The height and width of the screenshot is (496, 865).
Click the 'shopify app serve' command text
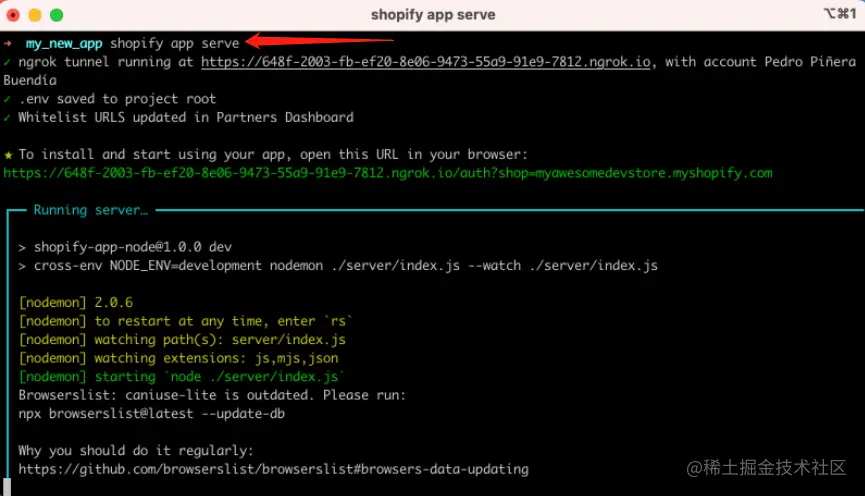pos(174,43)
